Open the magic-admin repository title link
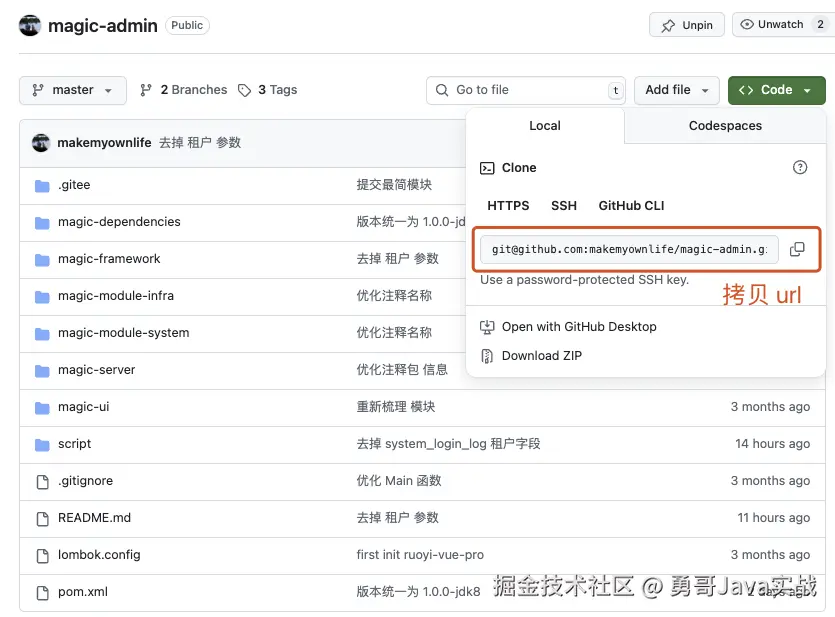This screenshot has height=617, width=835. pos(103,26)
